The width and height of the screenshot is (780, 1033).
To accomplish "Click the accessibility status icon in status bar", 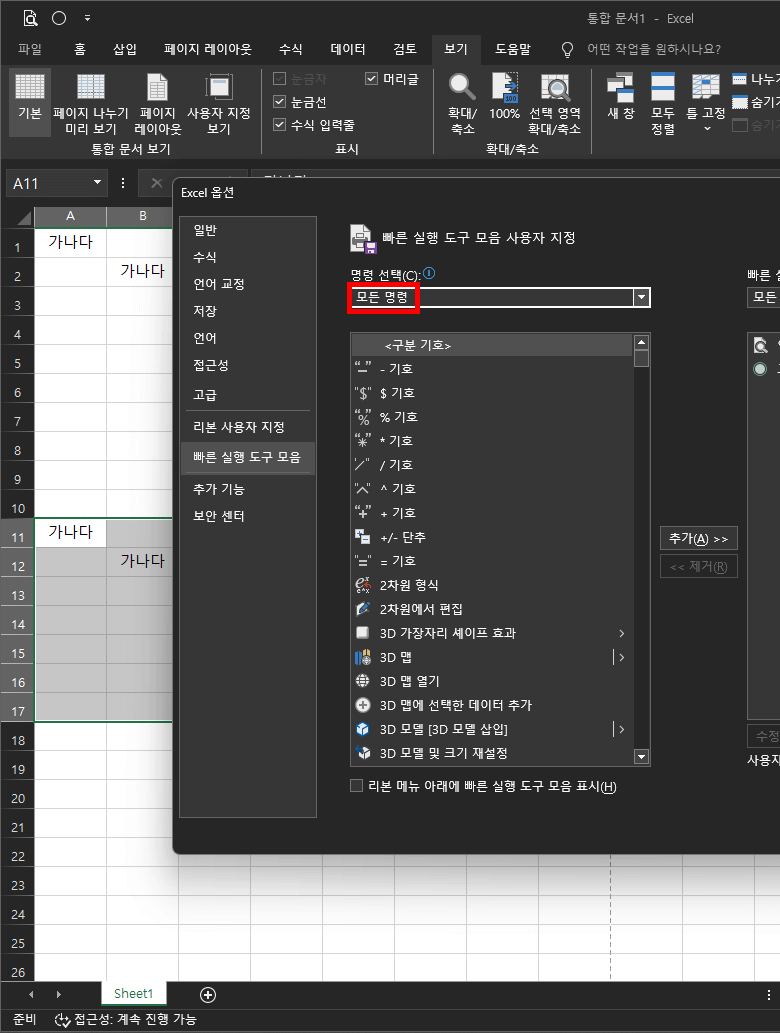I will [x=62, y=1020].
